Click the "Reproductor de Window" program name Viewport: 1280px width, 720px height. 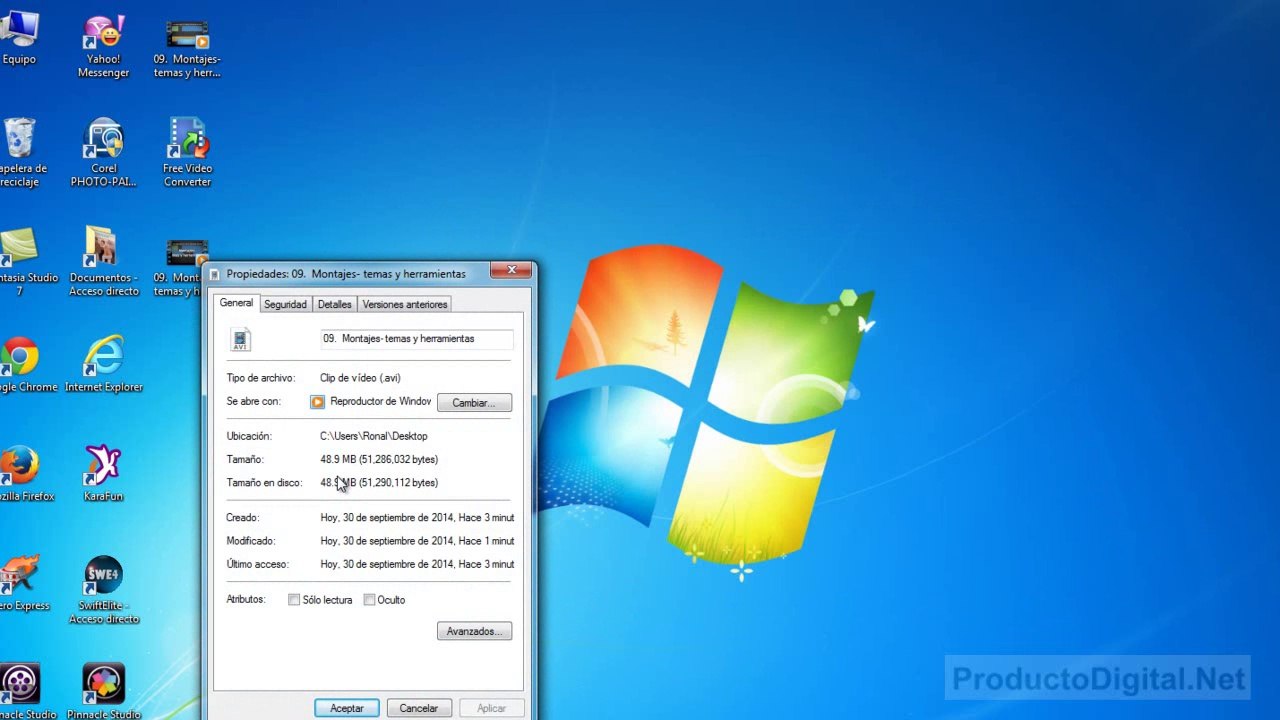tap(381, 402)
